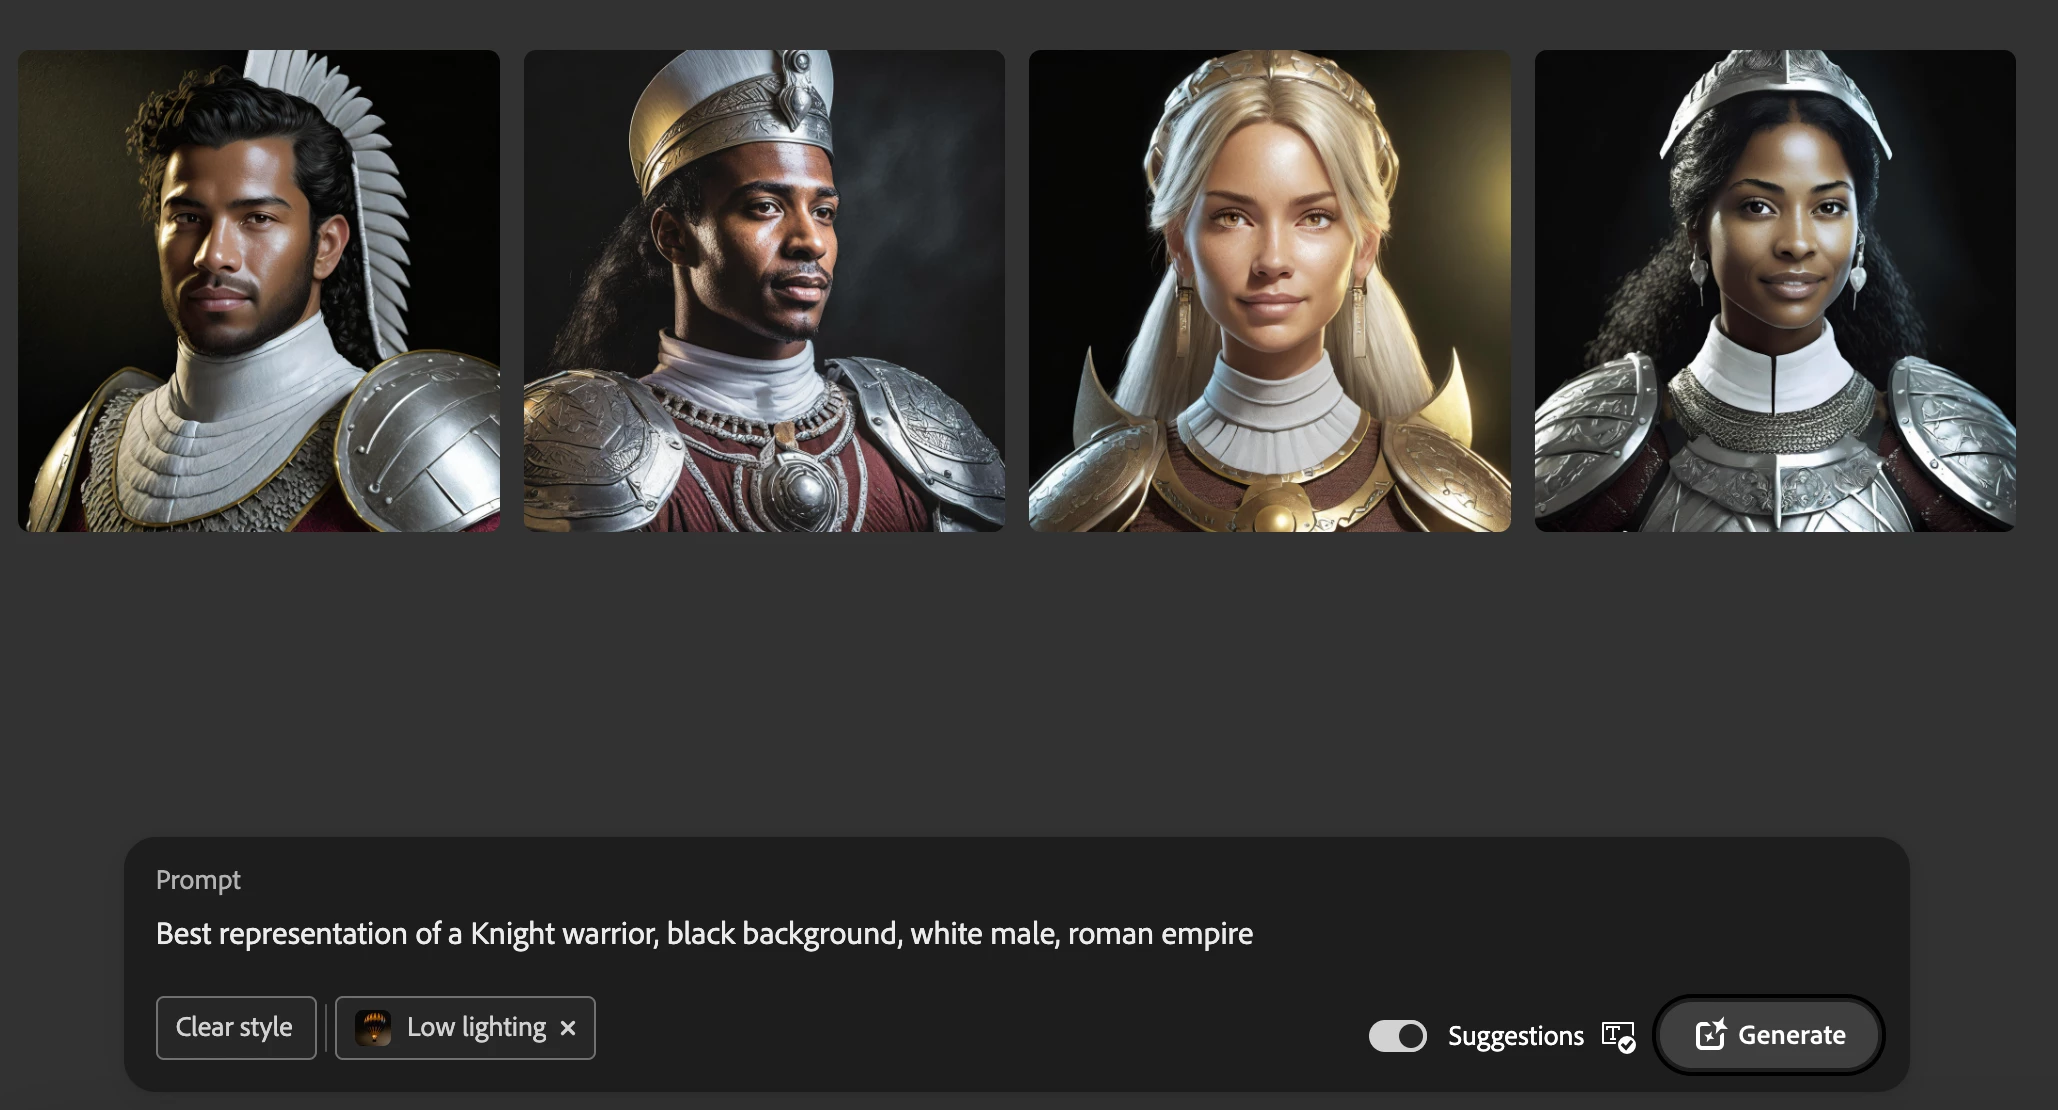Viewport: 2058px width, 1110px height.
Task: Click the Clear style button
Action: point(236,1028)
